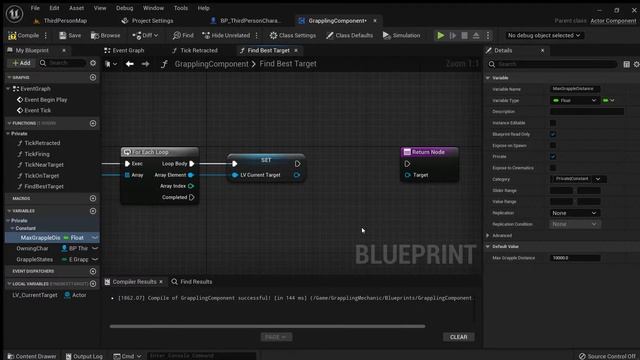The width and height of the screenshot is (640, 360).
Task: Open the Tools menu
Action: (180, 8)
